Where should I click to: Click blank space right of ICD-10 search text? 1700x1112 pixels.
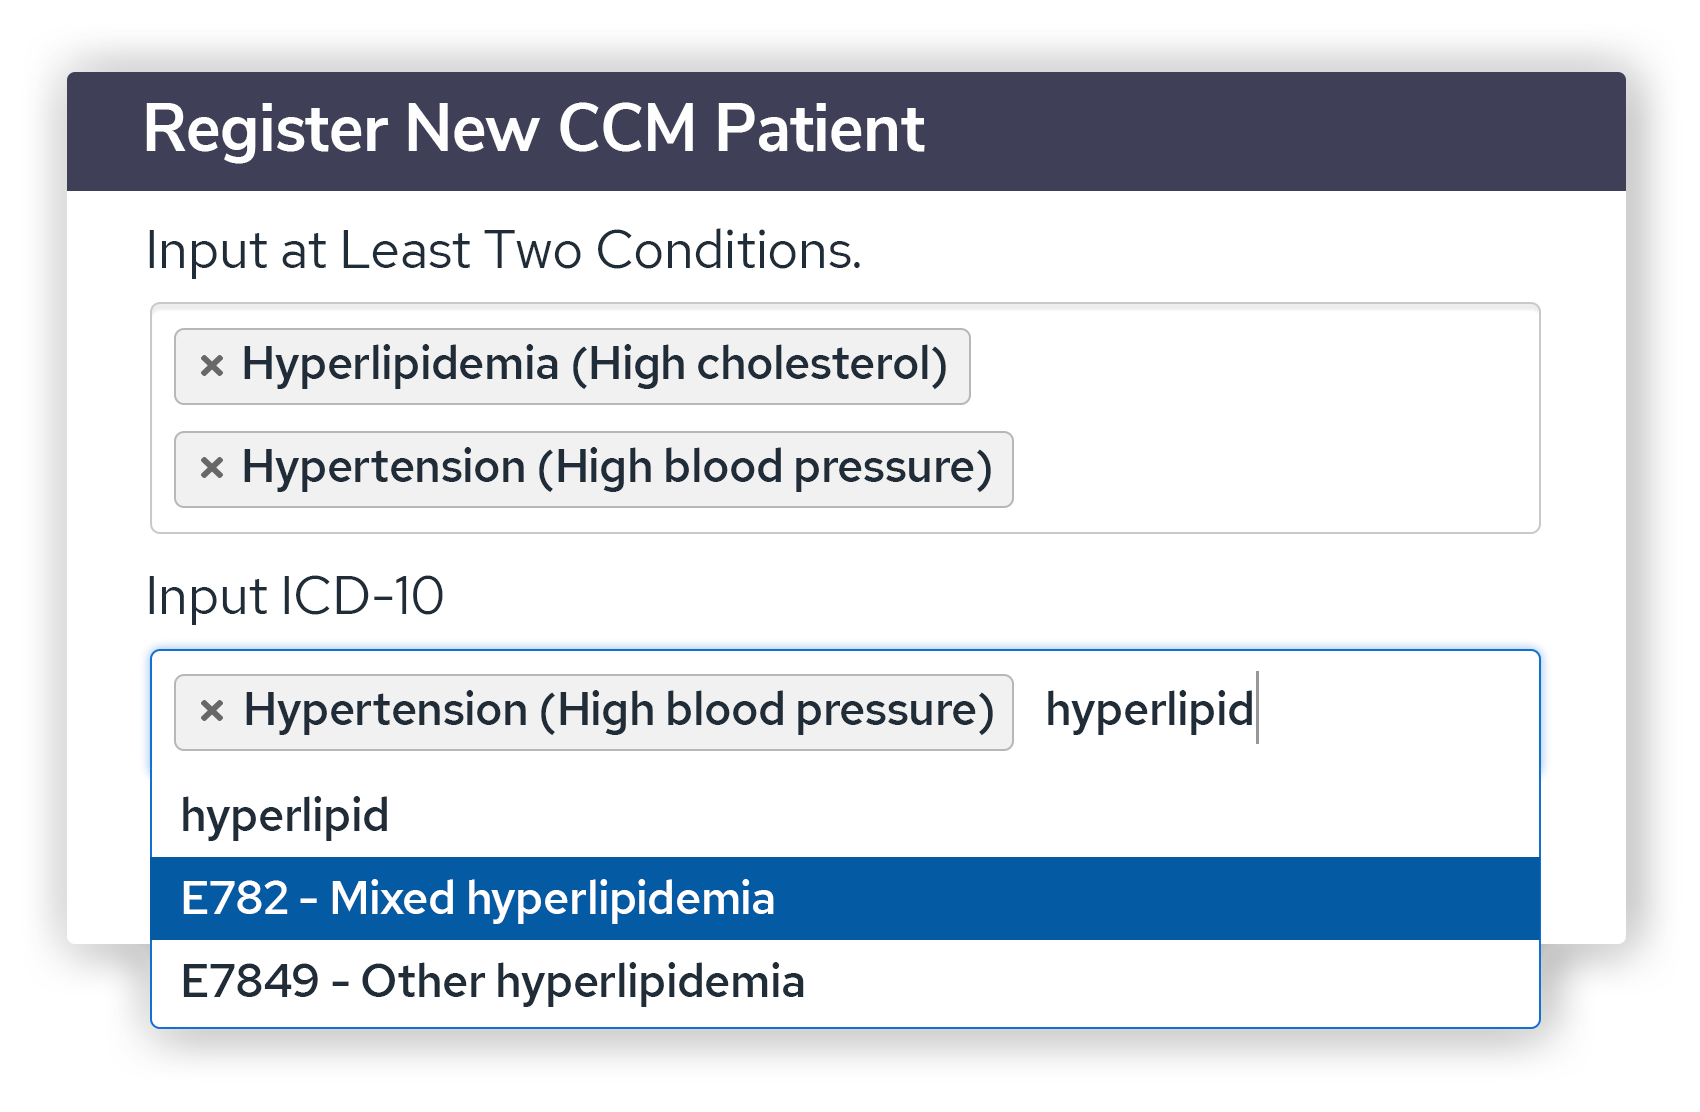[x=1400, y=711]
